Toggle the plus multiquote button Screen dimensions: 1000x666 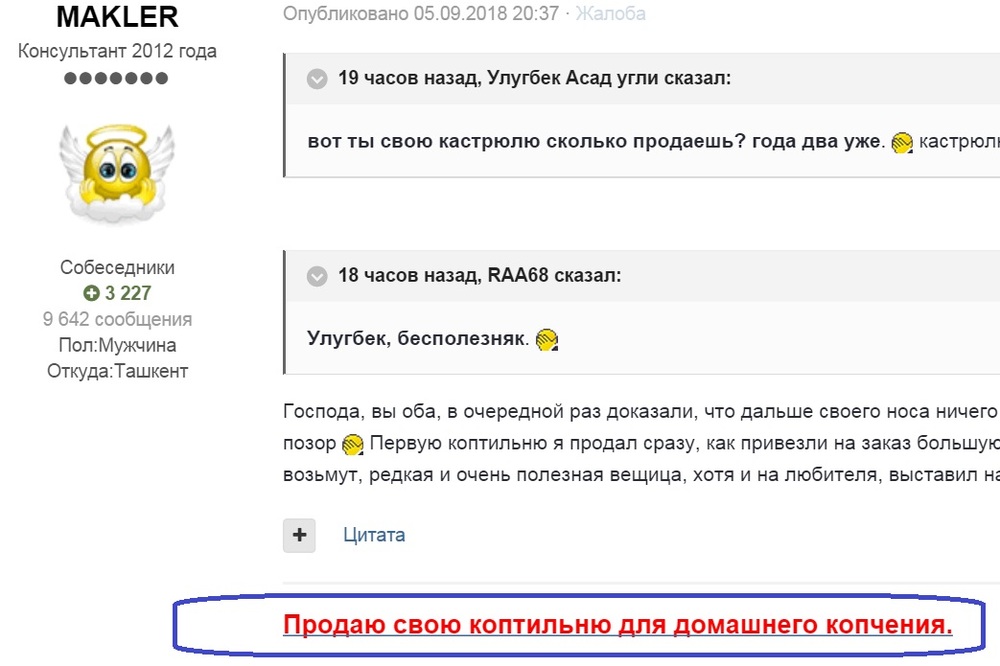pos(299,535)
